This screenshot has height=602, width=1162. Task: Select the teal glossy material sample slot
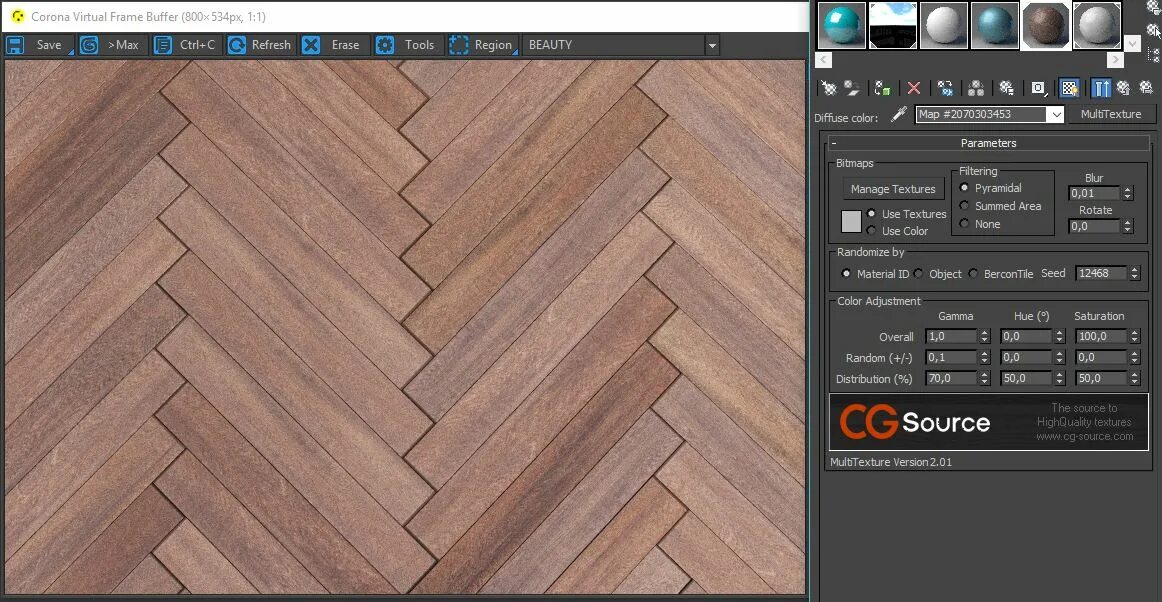[x=841, y=25]
